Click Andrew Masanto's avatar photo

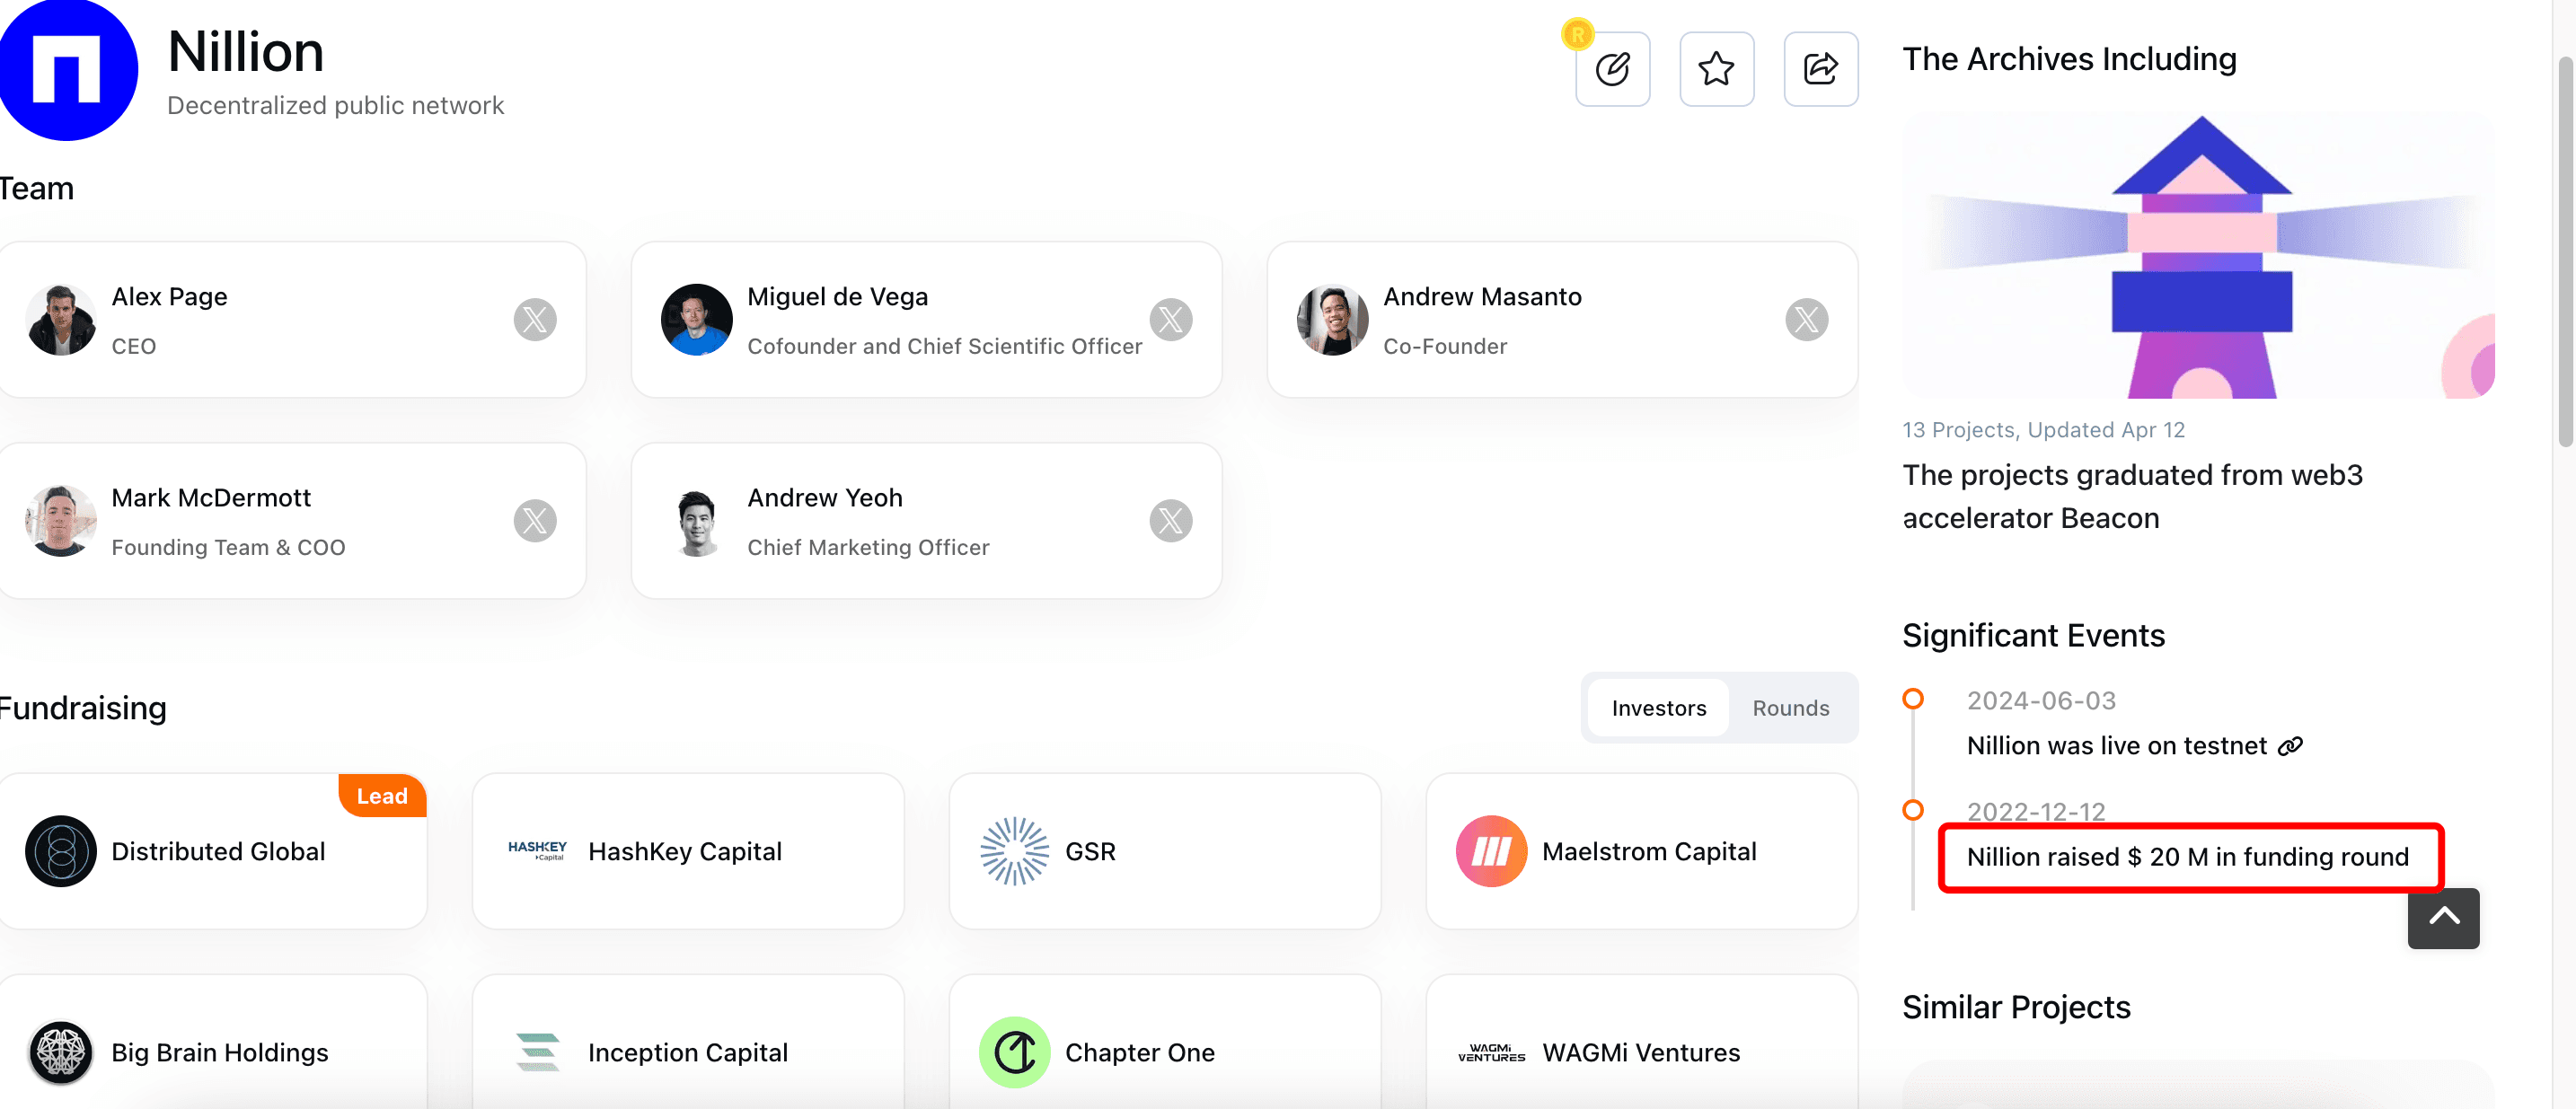click(x=1332, y=320)
